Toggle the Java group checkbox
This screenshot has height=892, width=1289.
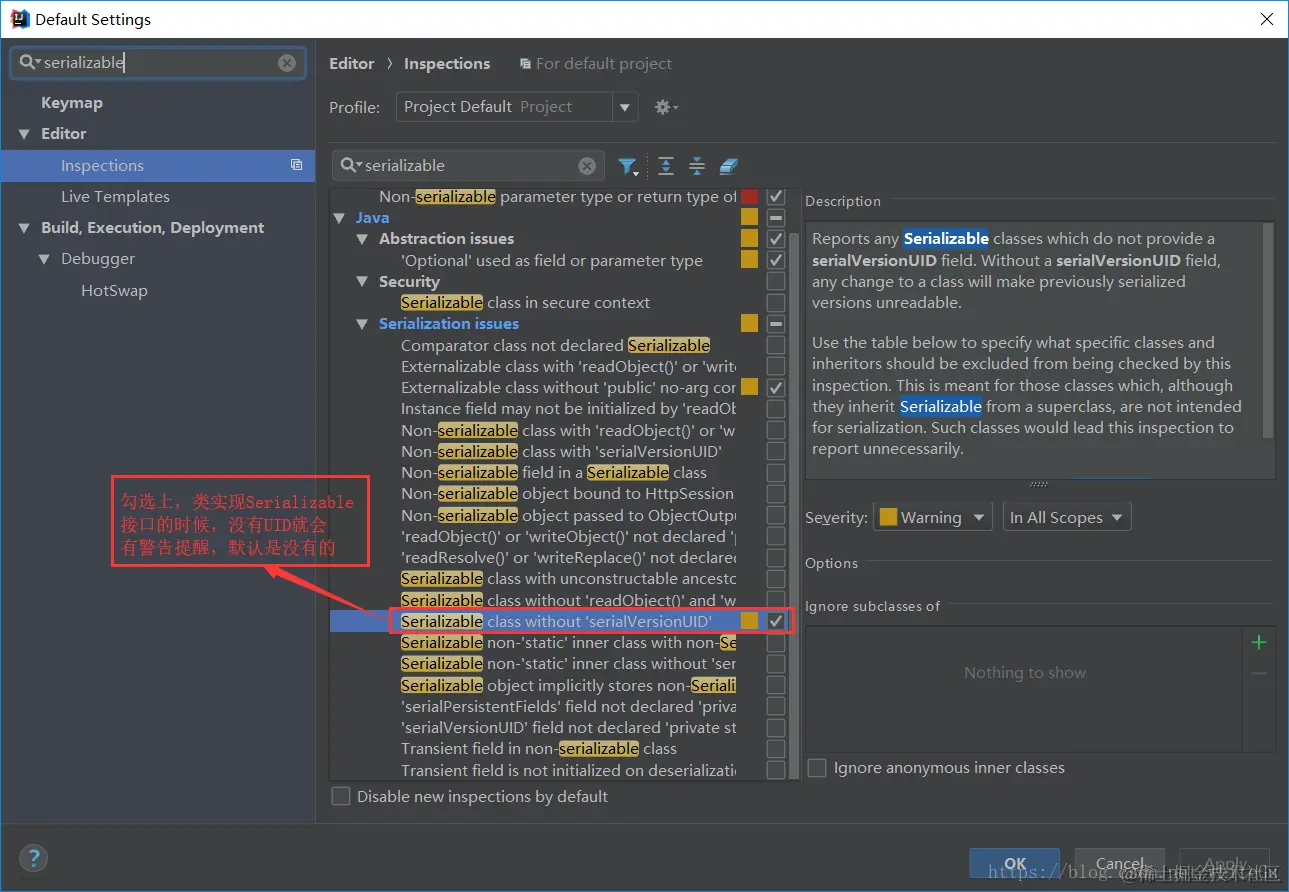point(776,218)
